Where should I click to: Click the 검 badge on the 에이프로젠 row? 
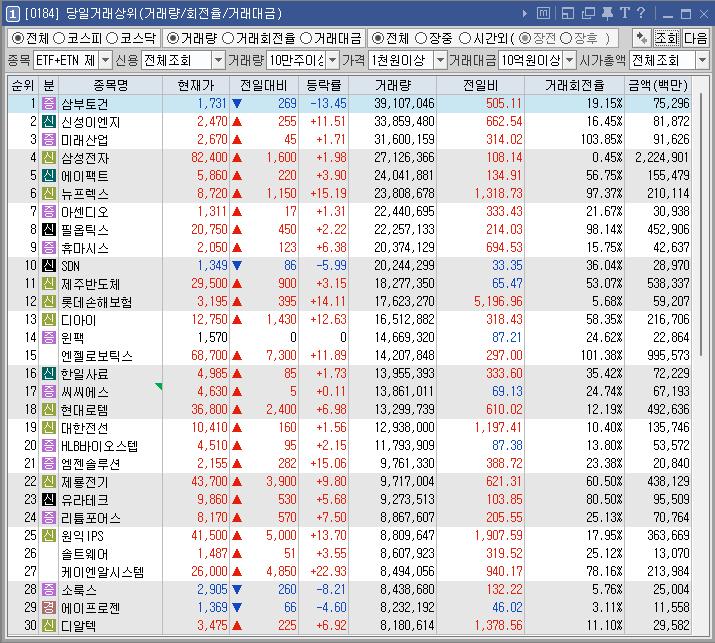[49, 607]
